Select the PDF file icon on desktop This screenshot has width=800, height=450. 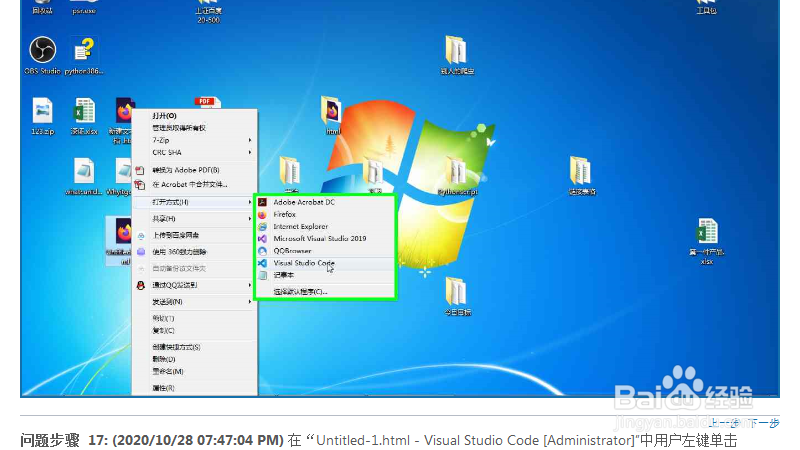(x=207, y=102)
